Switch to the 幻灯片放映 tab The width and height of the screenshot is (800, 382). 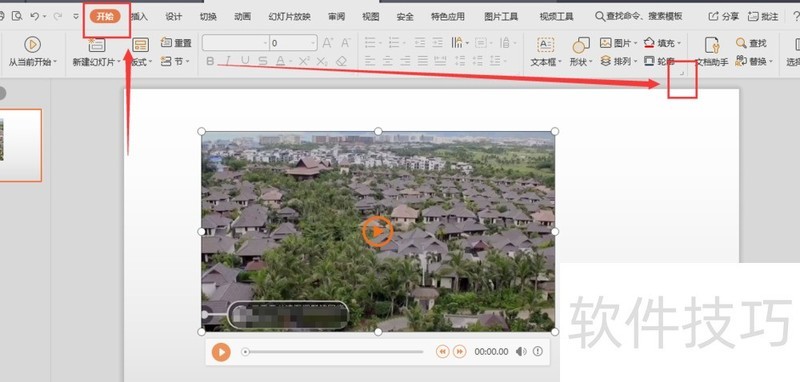(289, 16)
